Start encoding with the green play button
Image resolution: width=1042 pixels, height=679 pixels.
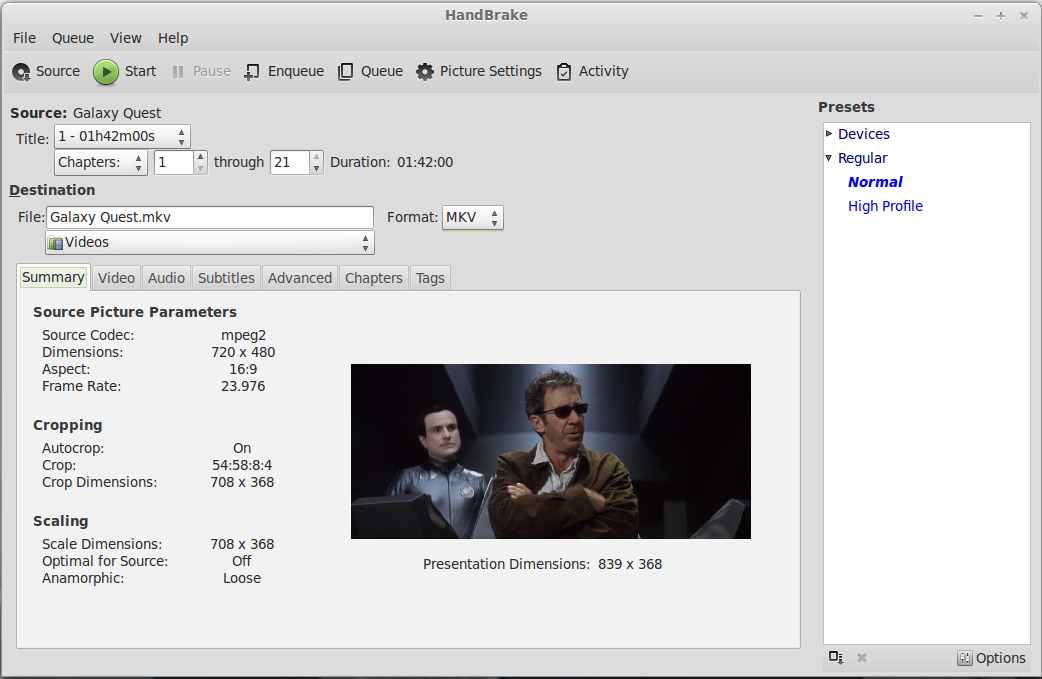(124, 71)
